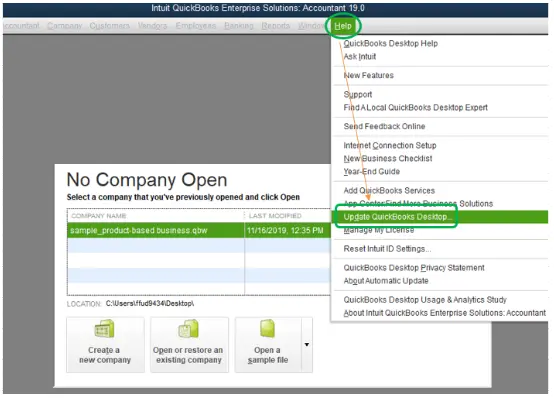Screen dimensions: 554x398
Task: Open the Company menu
Action: click(64, 26)
